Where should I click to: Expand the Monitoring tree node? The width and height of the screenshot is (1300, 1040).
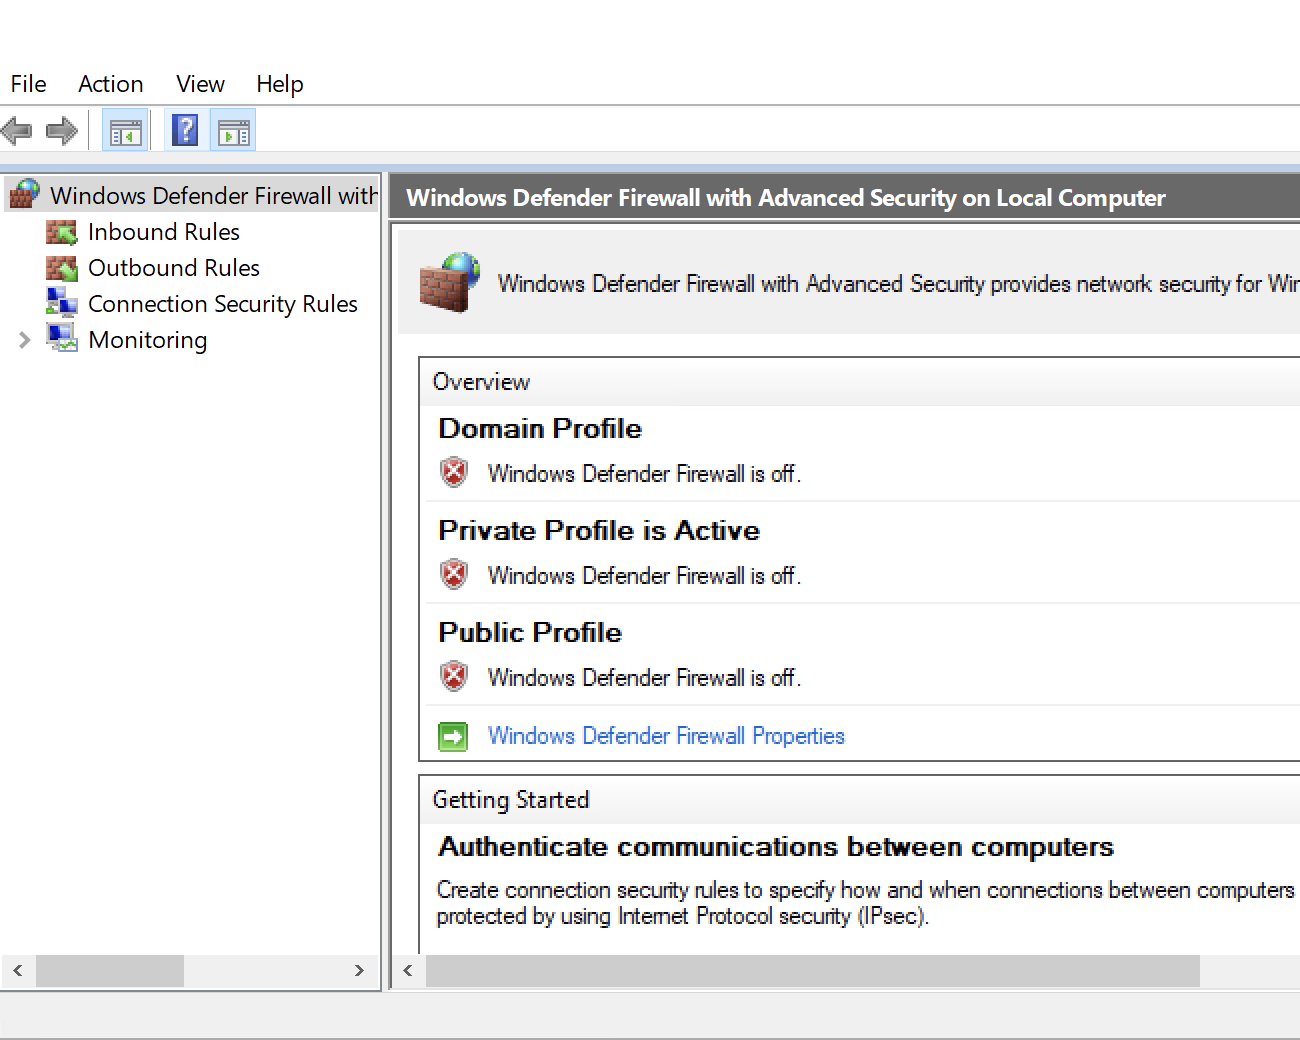[25, 340]
